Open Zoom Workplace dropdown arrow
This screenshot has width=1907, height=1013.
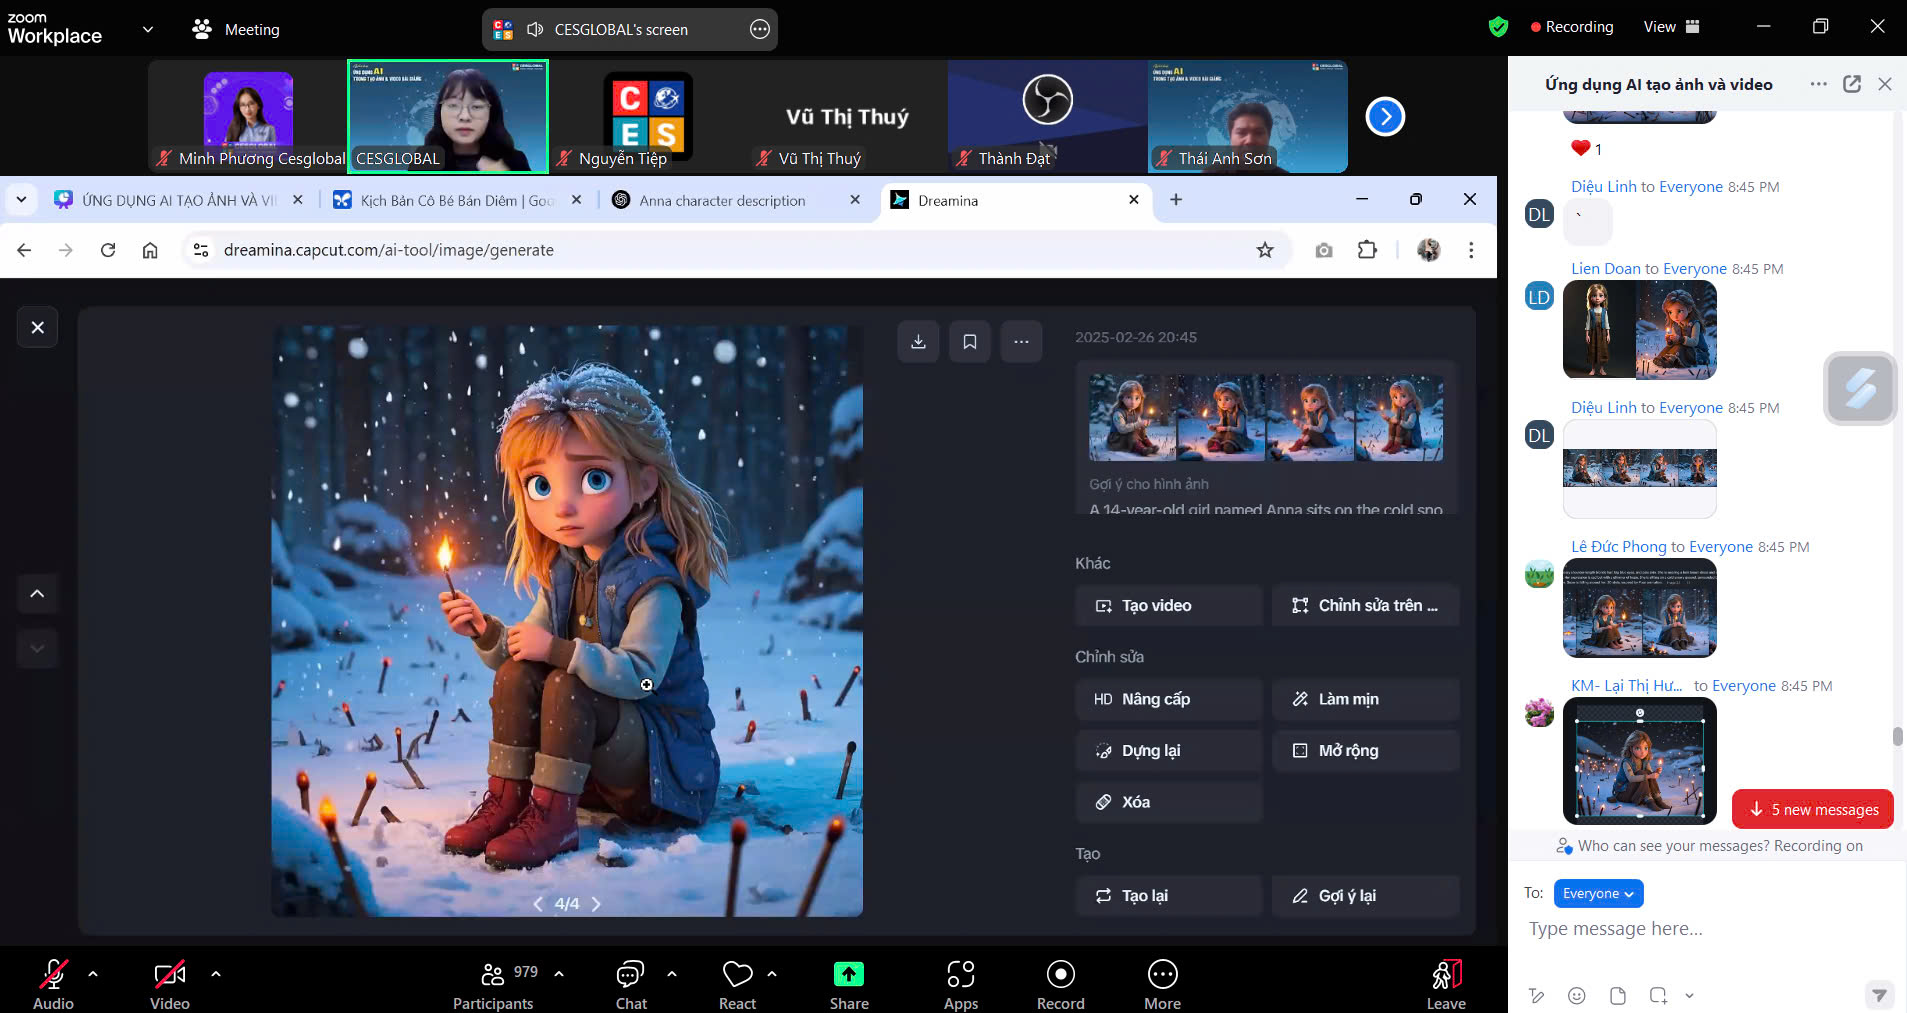click(148, 29)
